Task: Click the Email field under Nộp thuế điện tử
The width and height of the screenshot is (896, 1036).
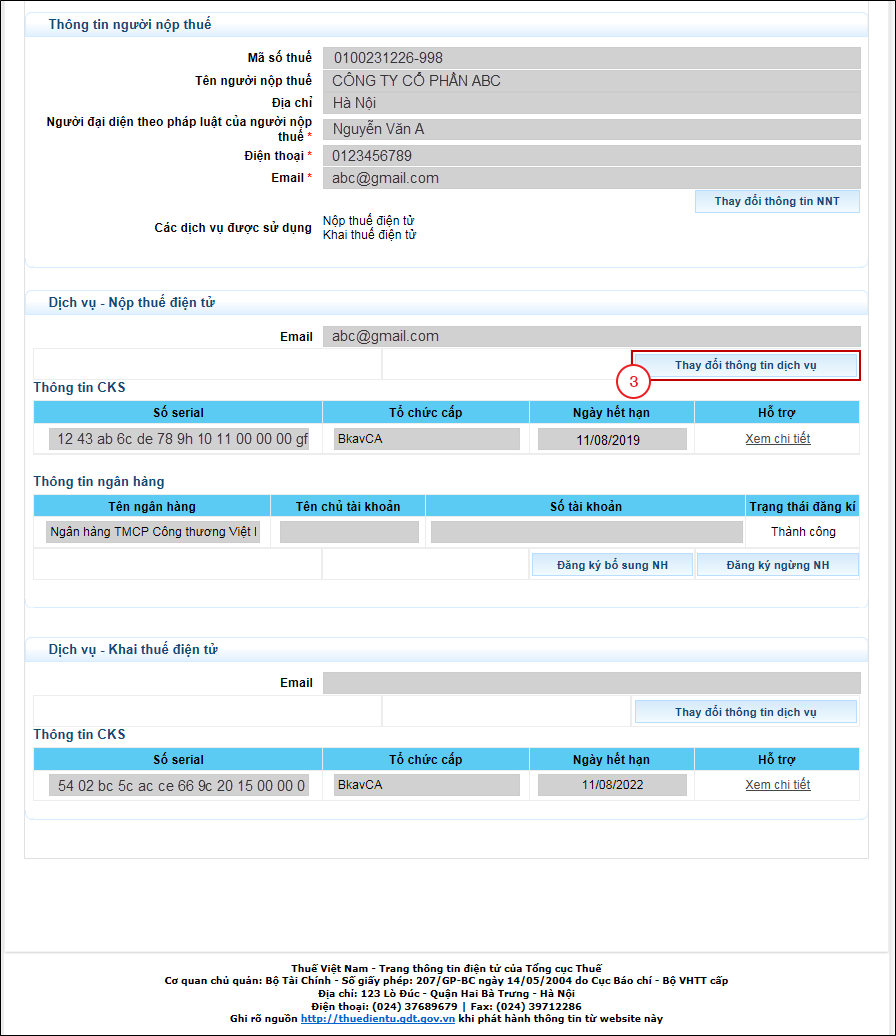Action: tap(591, 337)
